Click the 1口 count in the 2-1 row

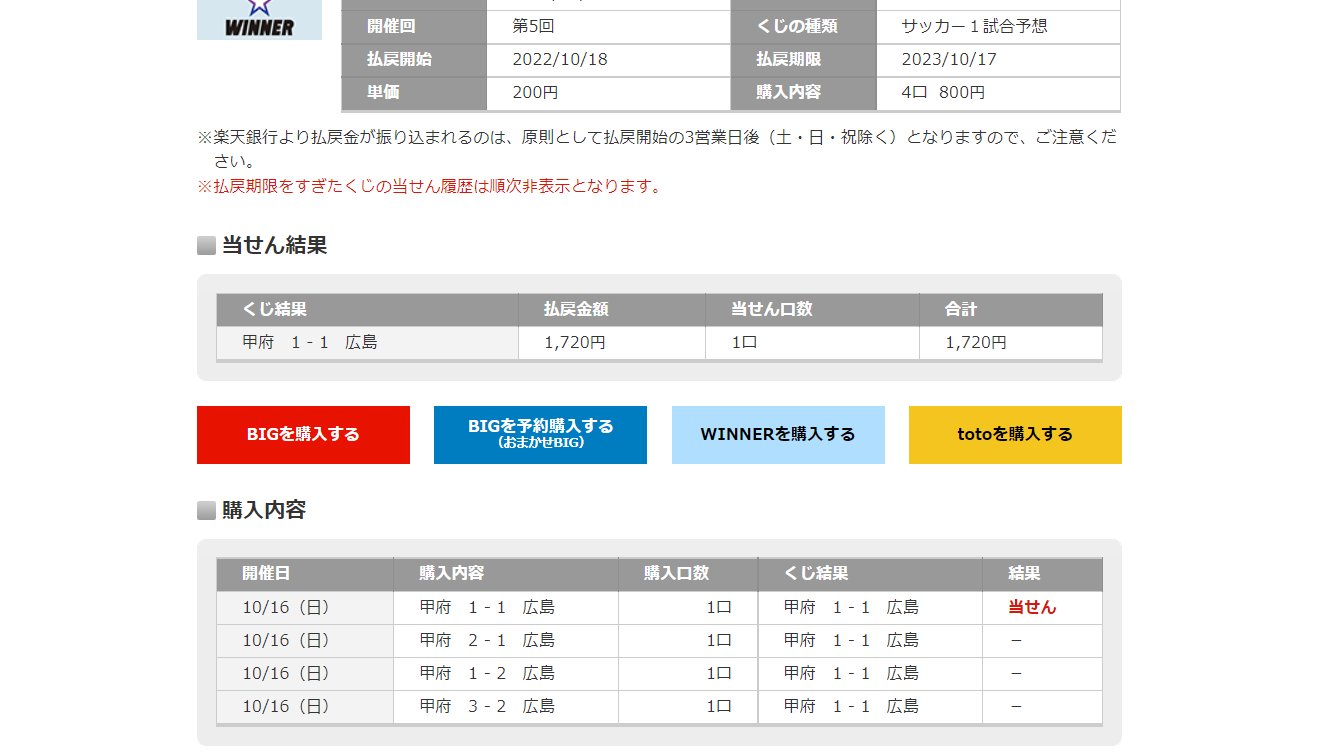click(x=719, y=640)
